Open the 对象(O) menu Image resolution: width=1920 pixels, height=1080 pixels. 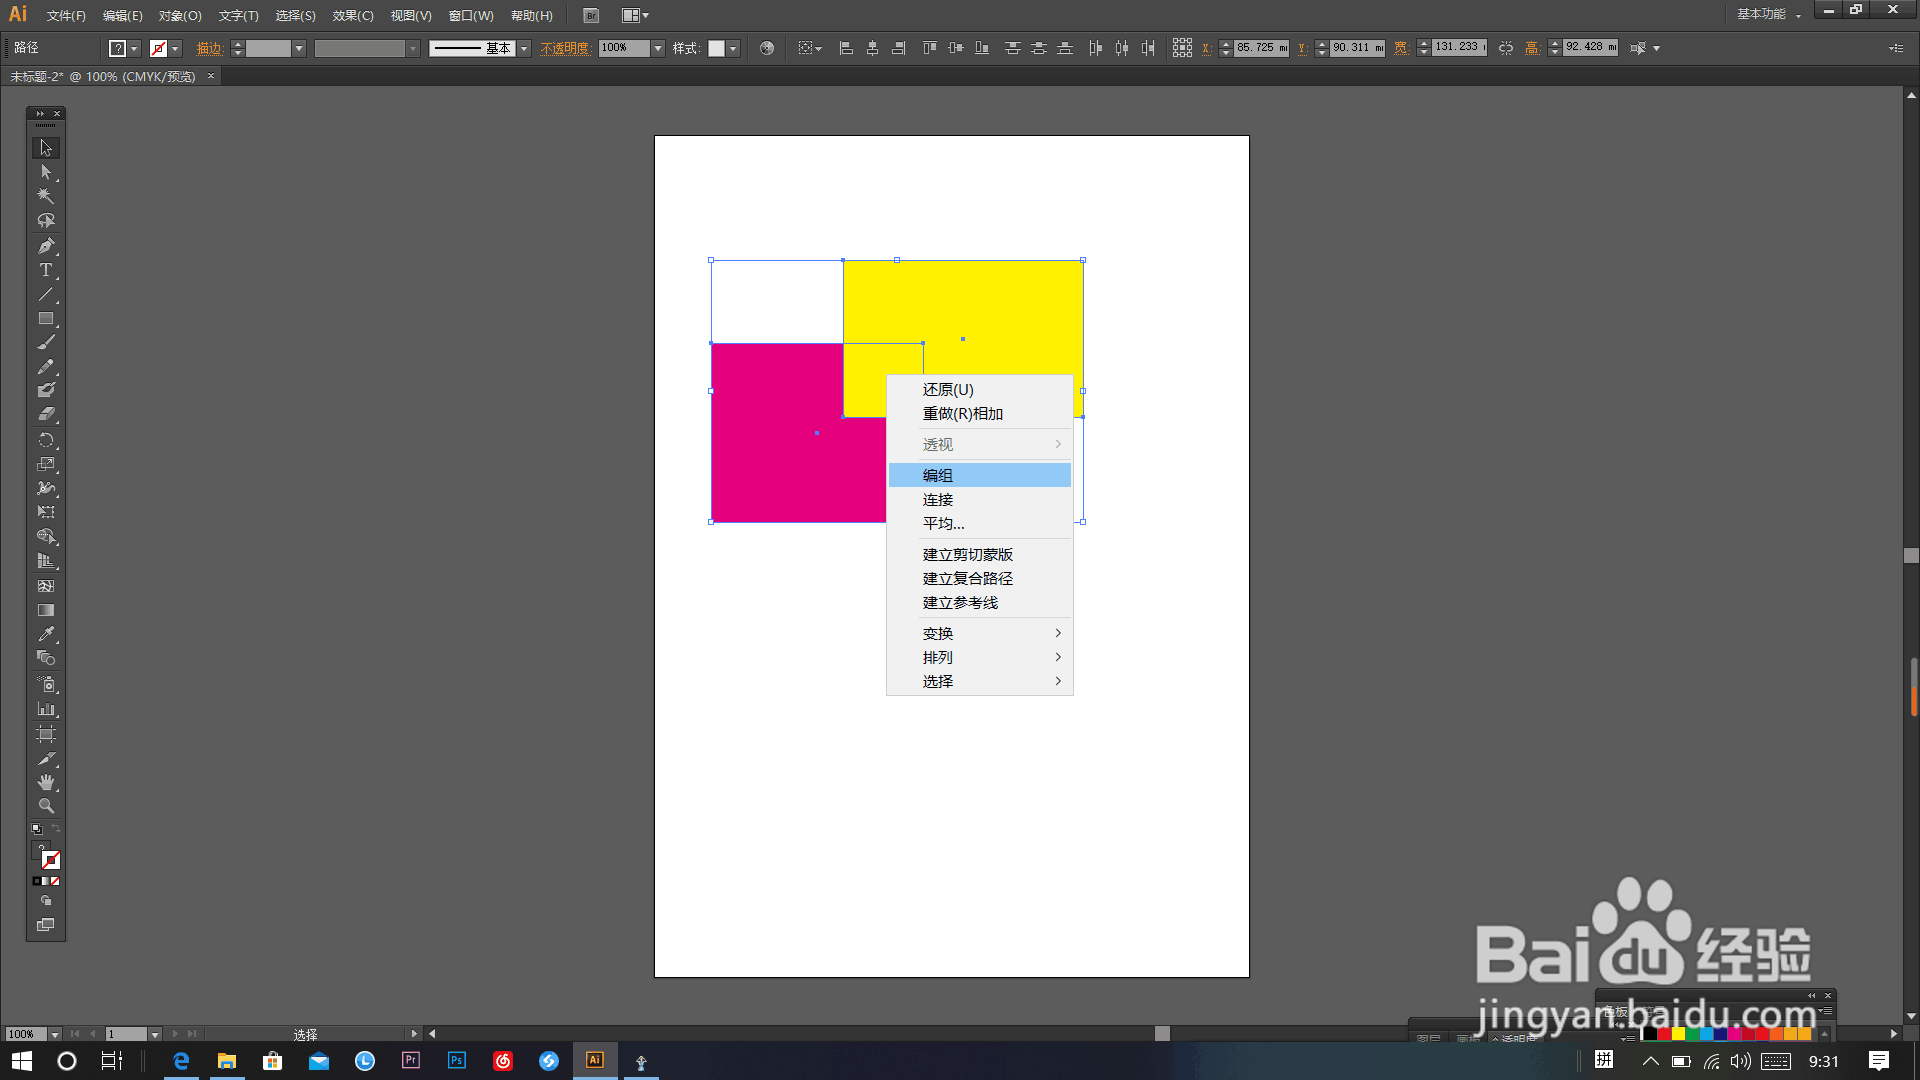[x=180, y=15]
